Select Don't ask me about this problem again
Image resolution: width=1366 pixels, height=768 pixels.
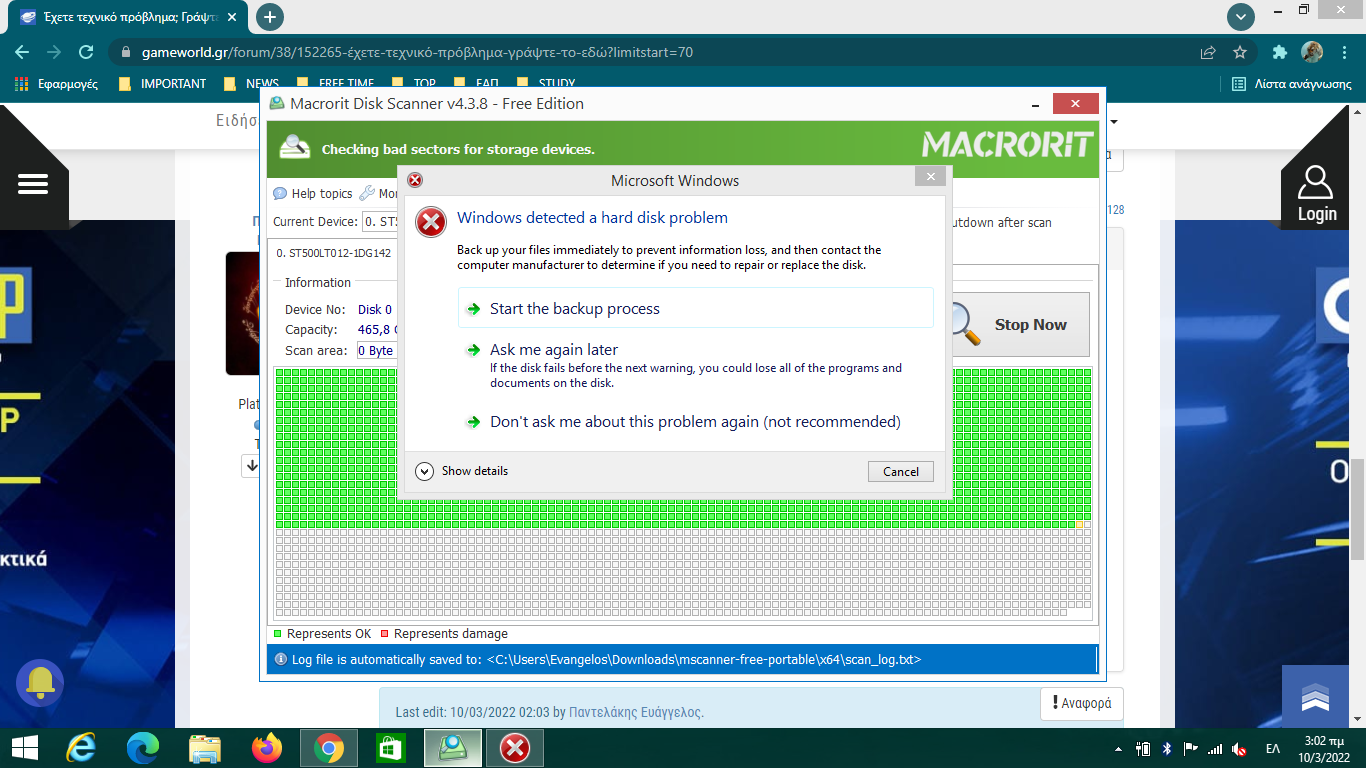[x=694, y=422]
